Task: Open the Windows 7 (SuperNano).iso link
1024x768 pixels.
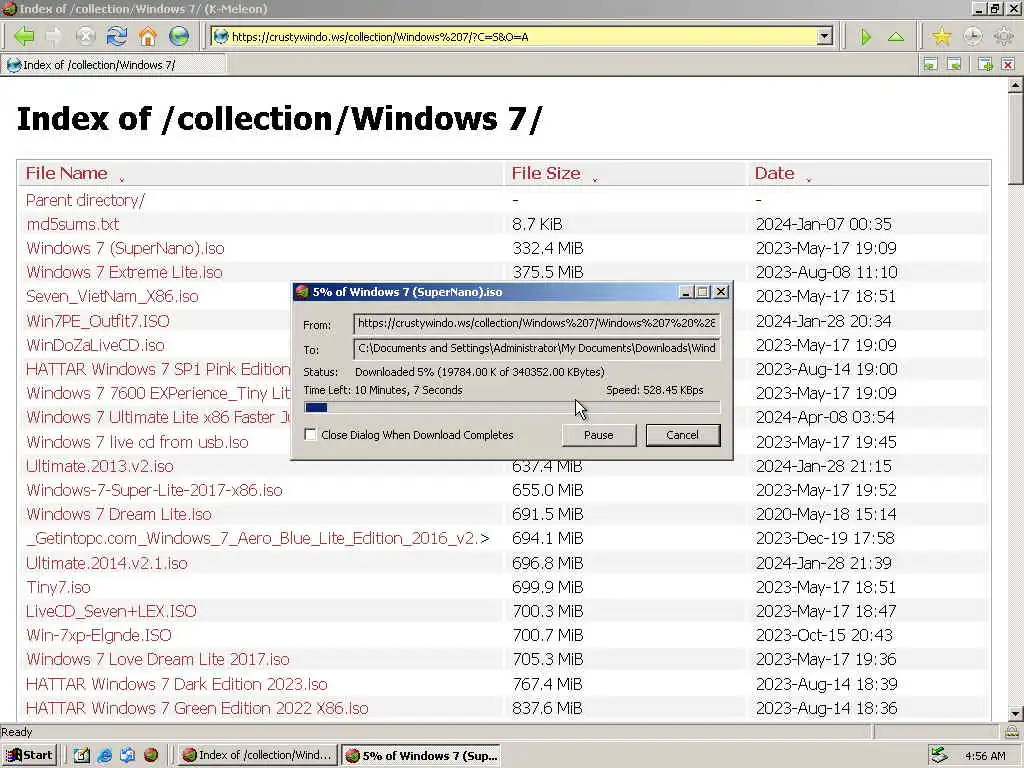Action: click(125, 248)
